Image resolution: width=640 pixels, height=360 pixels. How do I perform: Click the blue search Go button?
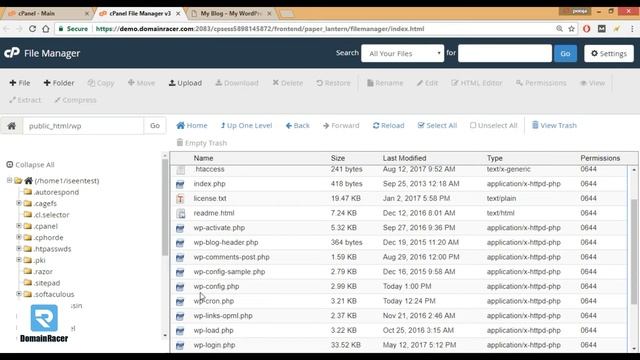pos(565,53)
